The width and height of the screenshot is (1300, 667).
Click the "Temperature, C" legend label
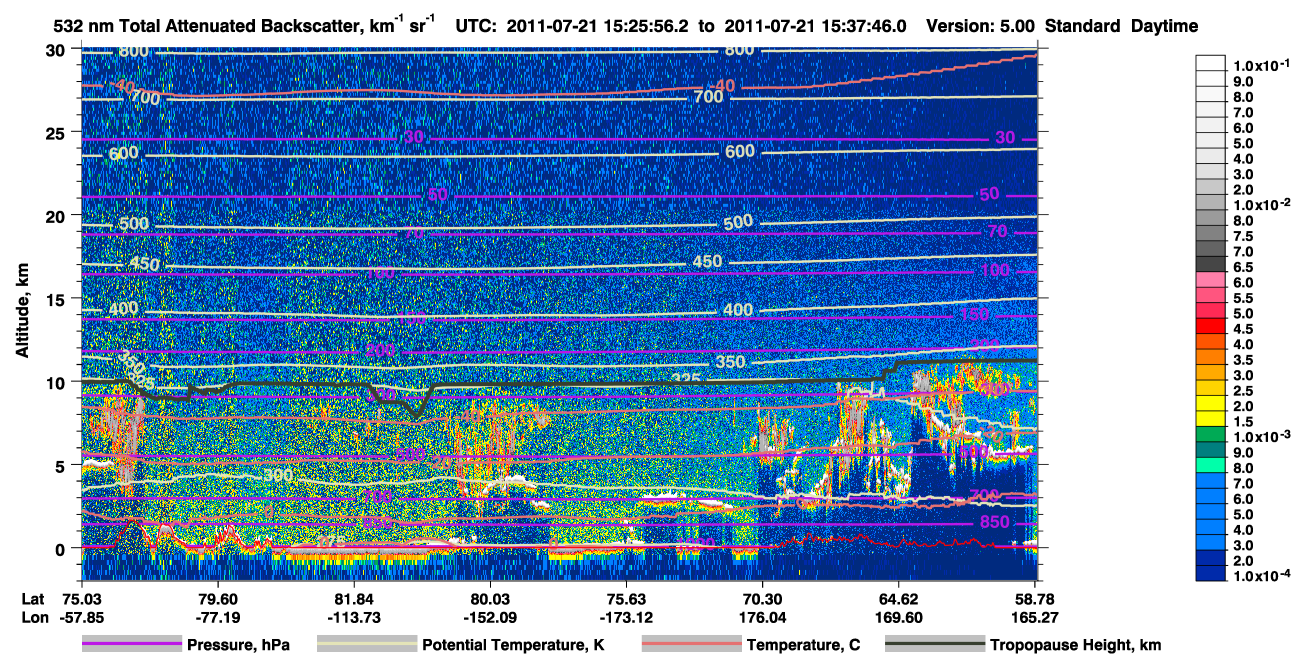tap(803, 645)
